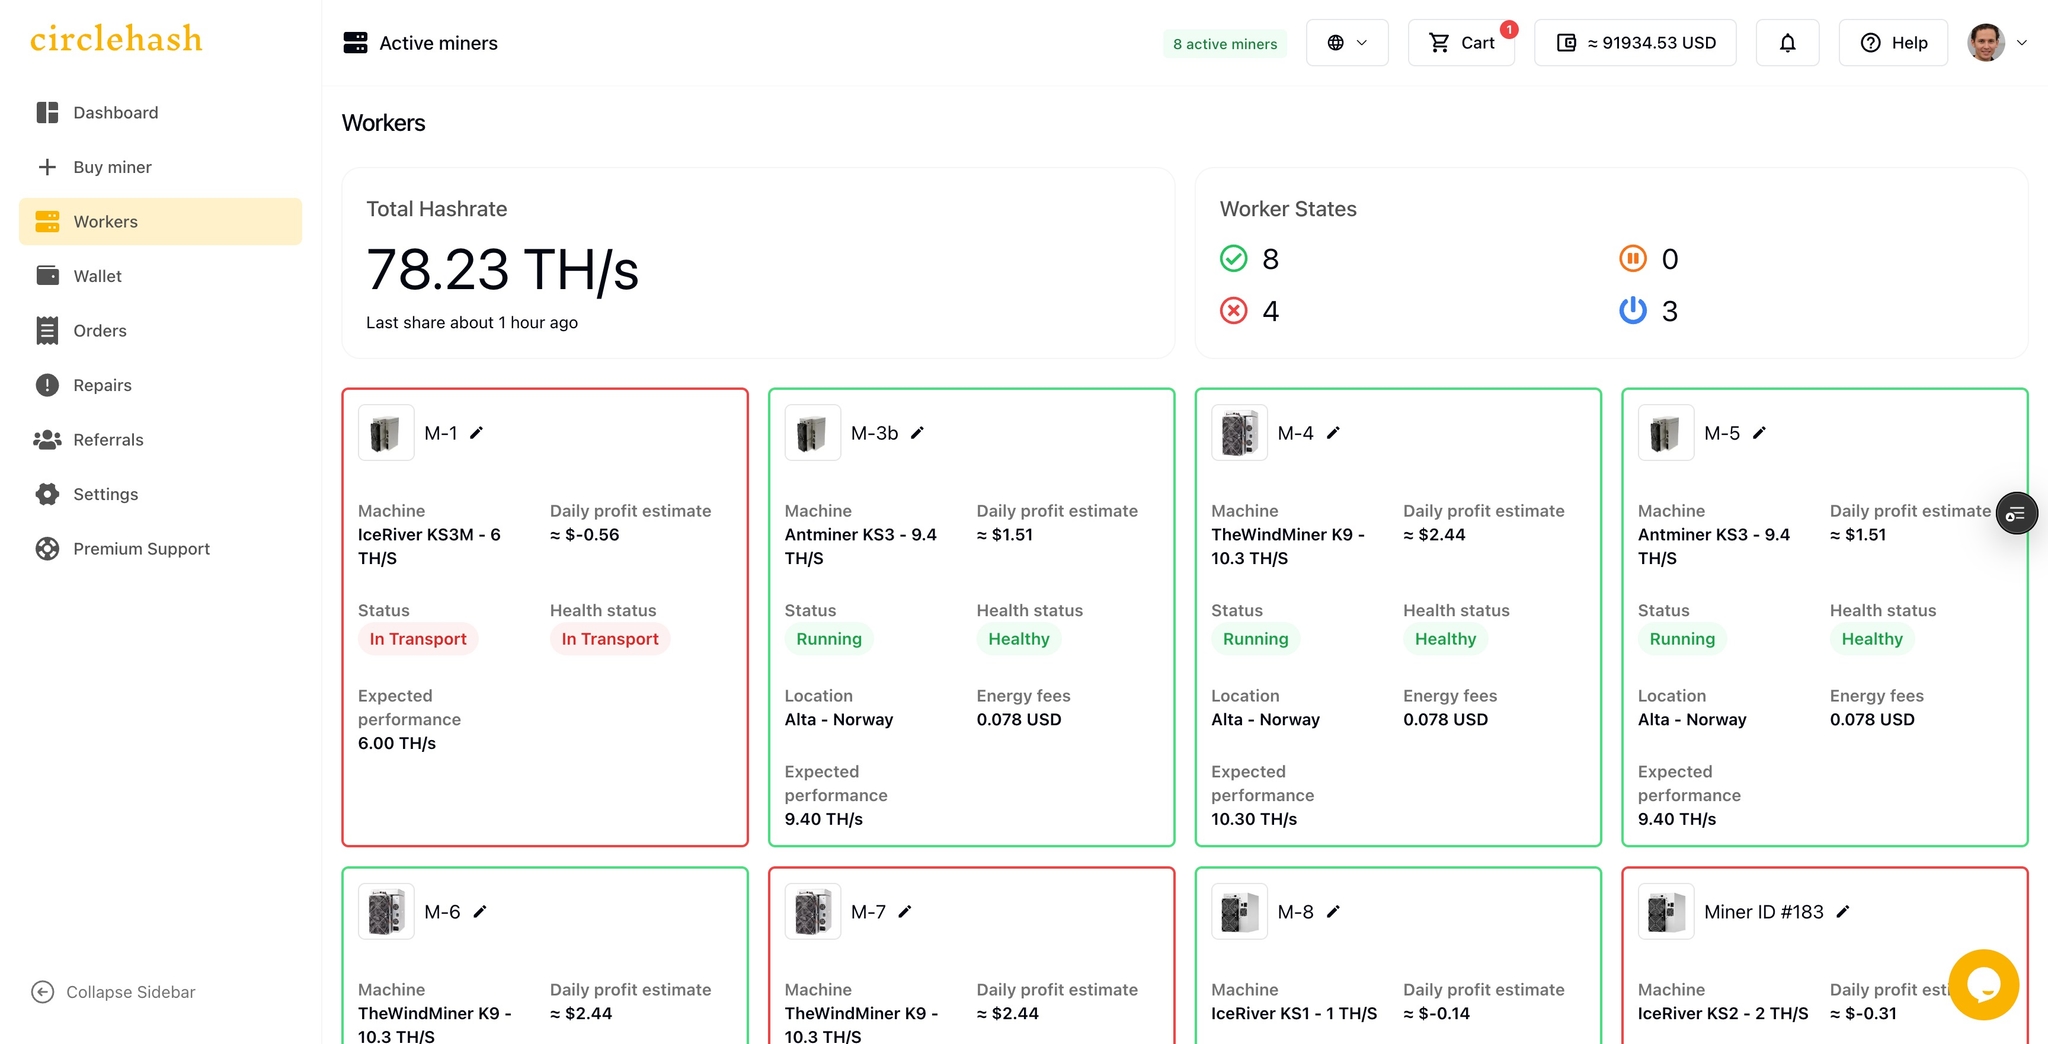Click the circlehash logo
Viewport: 2048px width, 1044px height.
(116, 39)
